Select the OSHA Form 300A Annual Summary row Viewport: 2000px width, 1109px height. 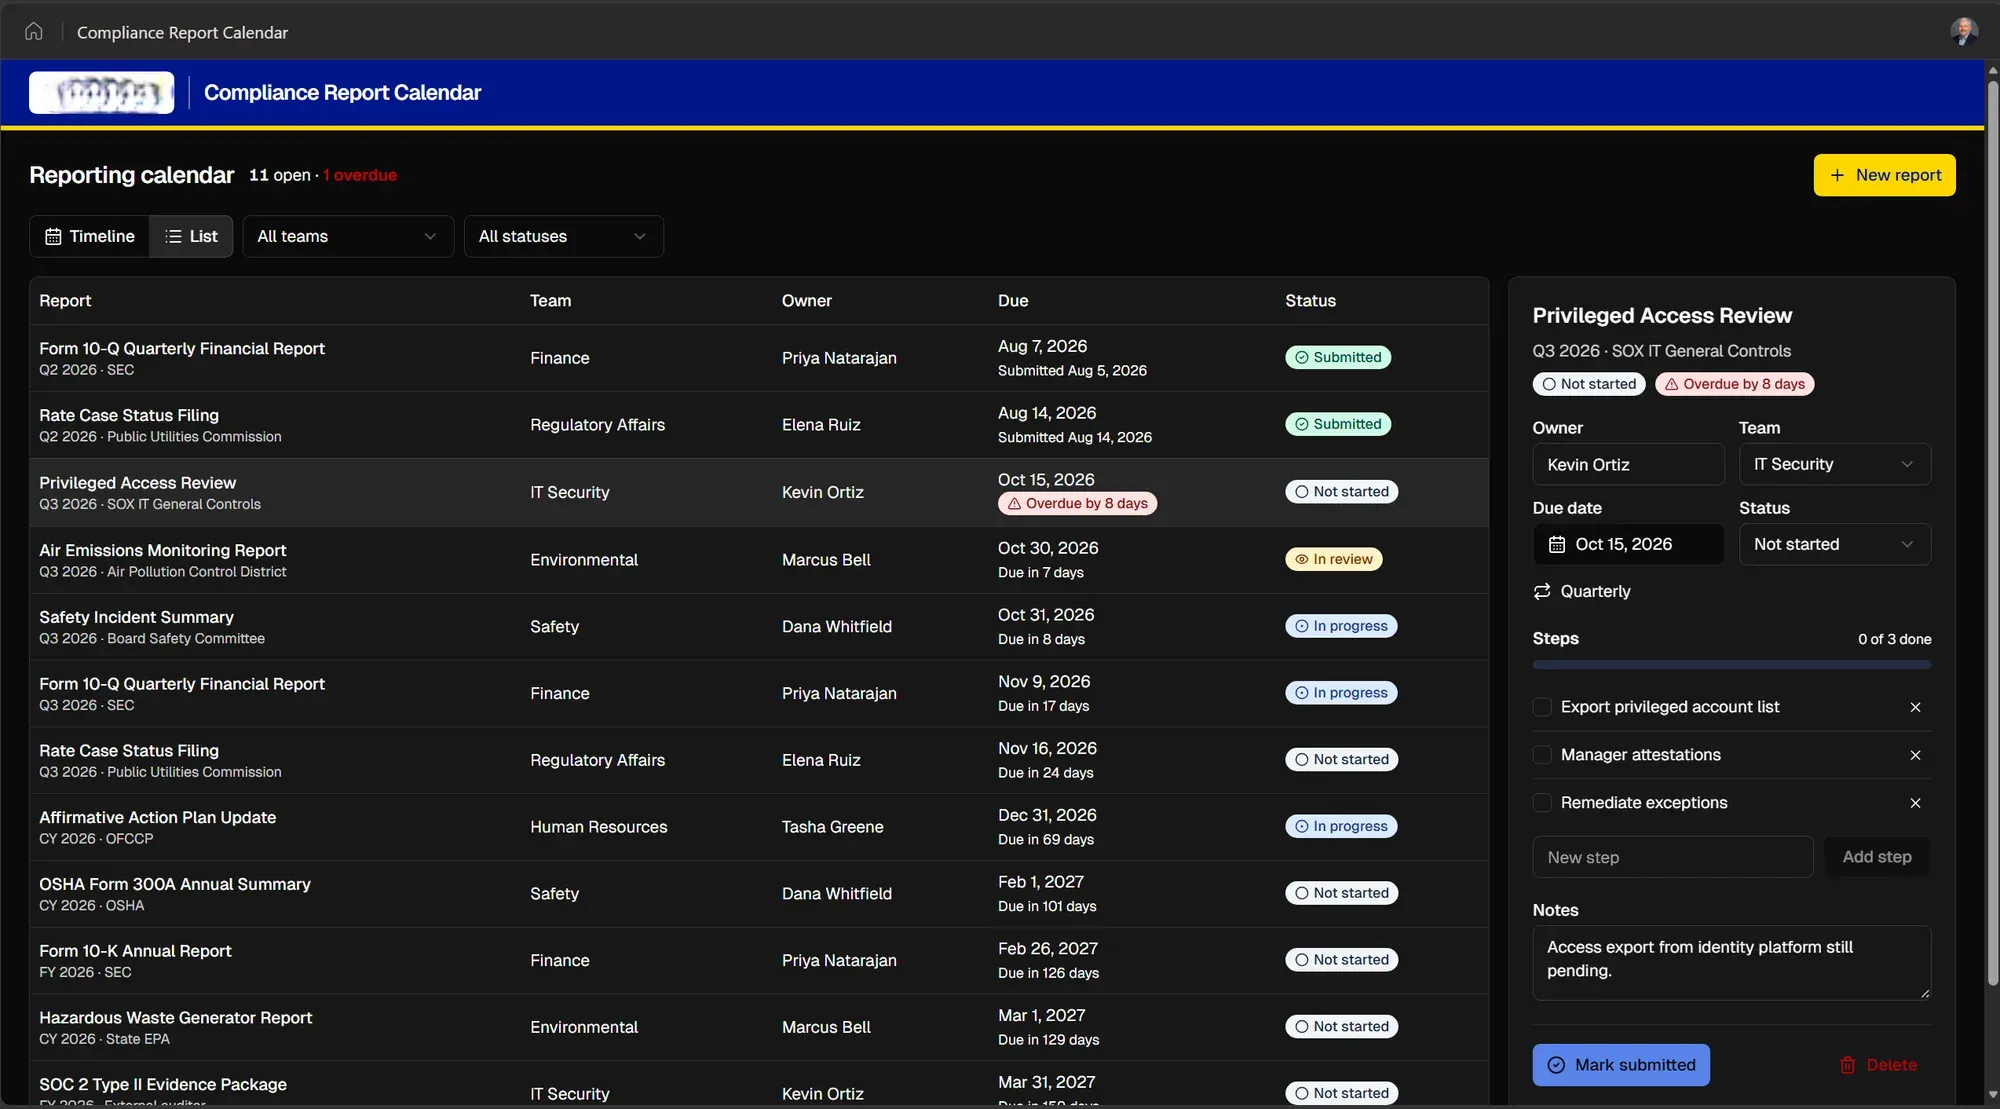[x=758, y=894]
